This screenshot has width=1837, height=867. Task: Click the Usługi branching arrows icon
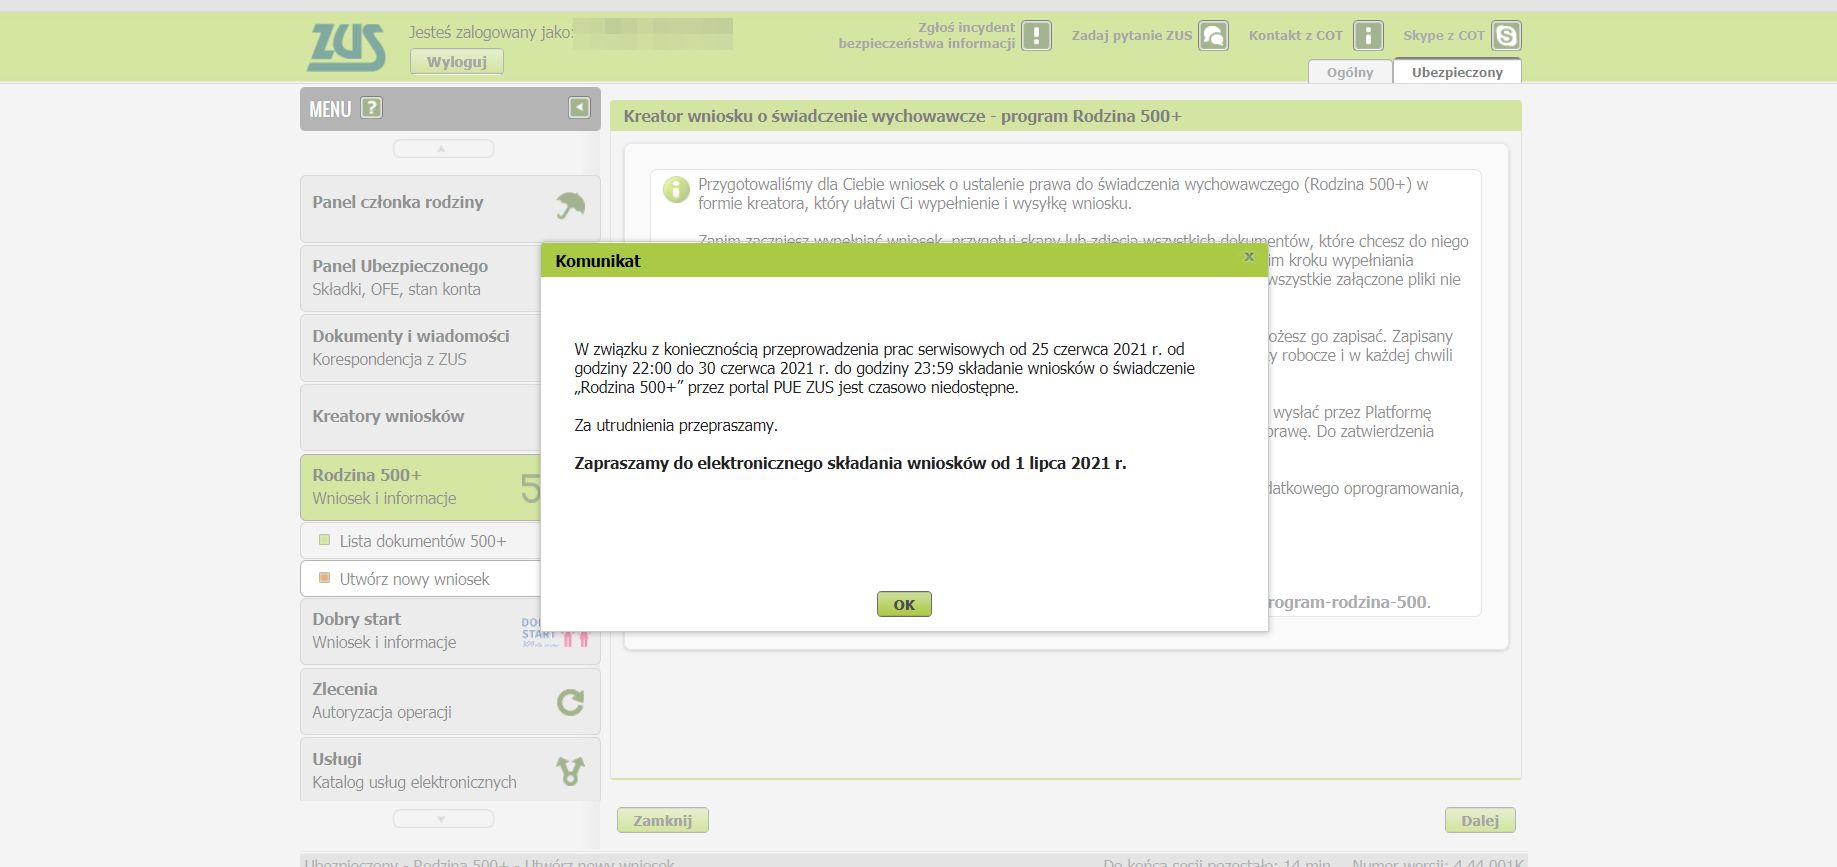click(570, 771)
